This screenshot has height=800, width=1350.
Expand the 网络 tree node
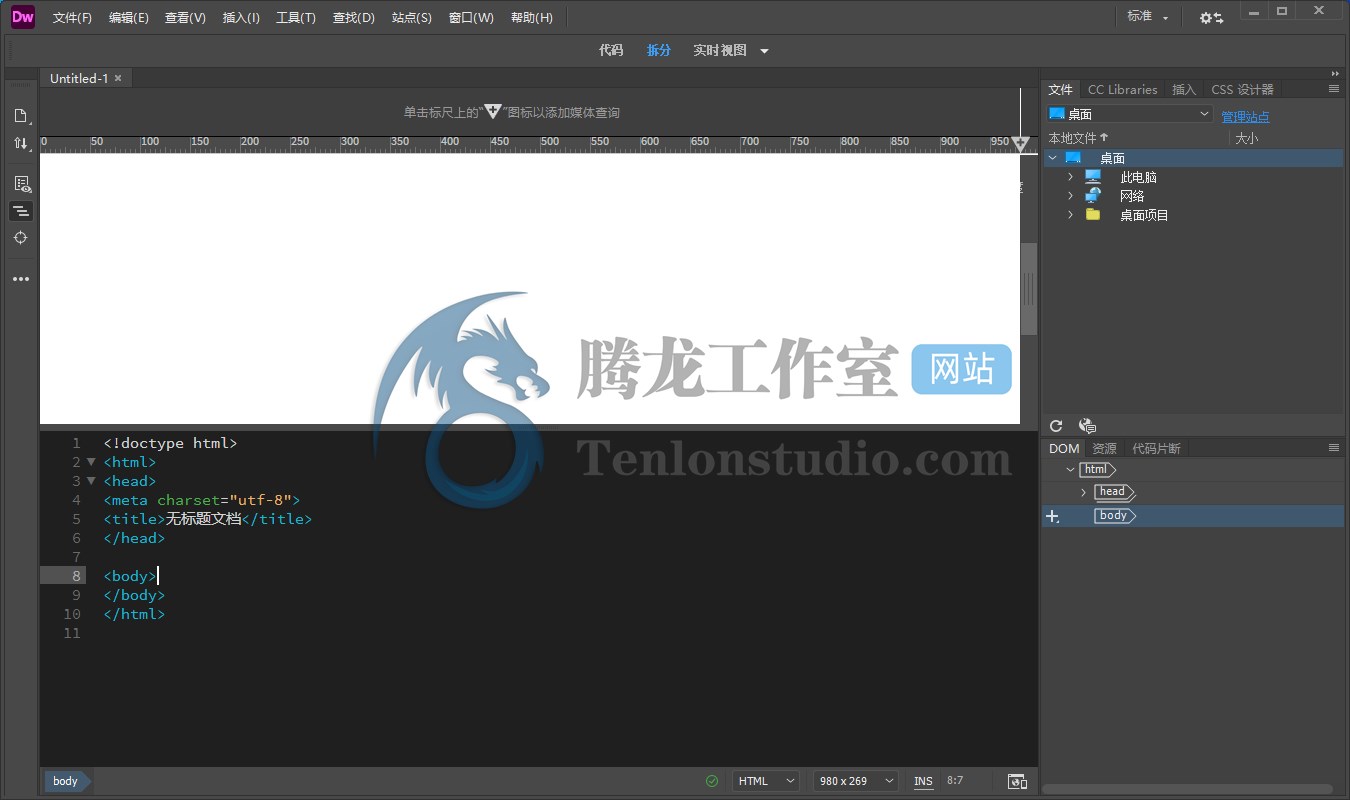1070,196
